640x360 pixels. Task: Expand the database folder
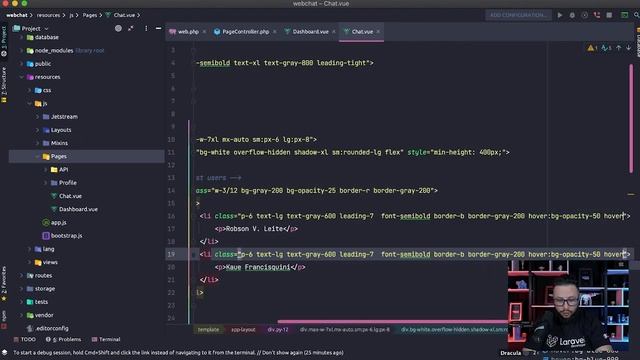pos(21,37)
